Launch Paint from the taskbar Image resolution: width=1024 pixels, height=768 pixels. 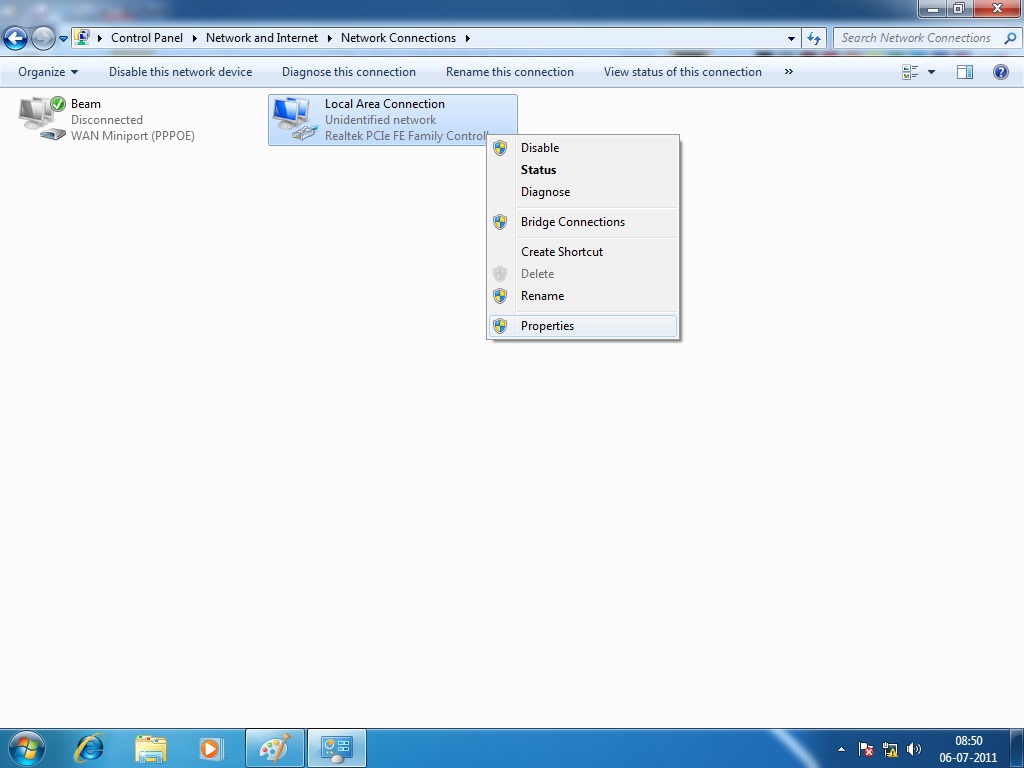pyautogui.click(x=274, y=747)
